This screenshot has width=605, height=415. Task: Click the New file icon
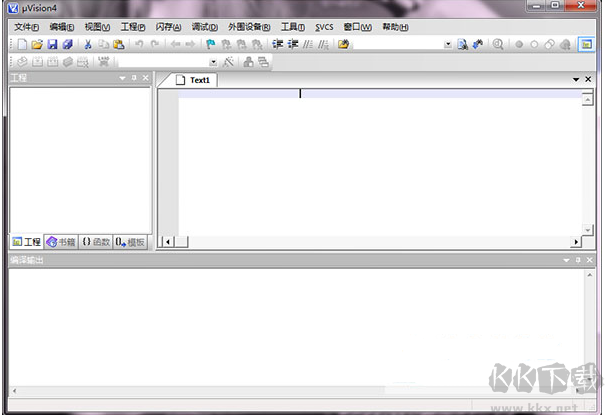click(21, 45)
